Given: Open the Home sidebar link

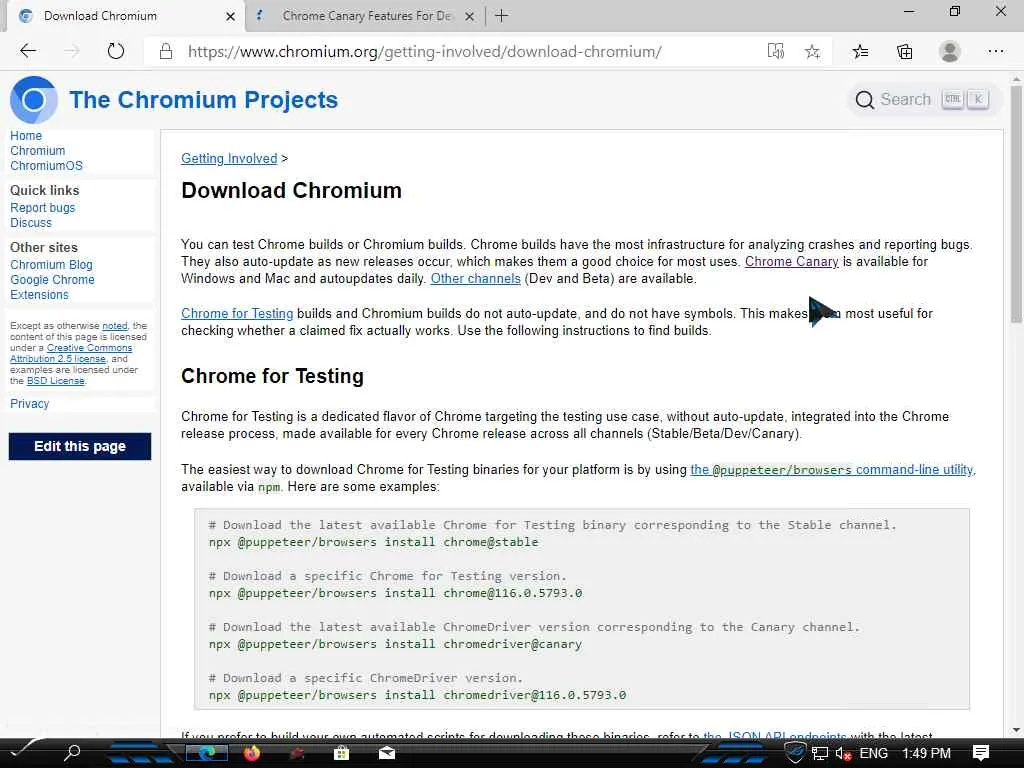Looking at the screenshot, I should click(x=26, y=135).
